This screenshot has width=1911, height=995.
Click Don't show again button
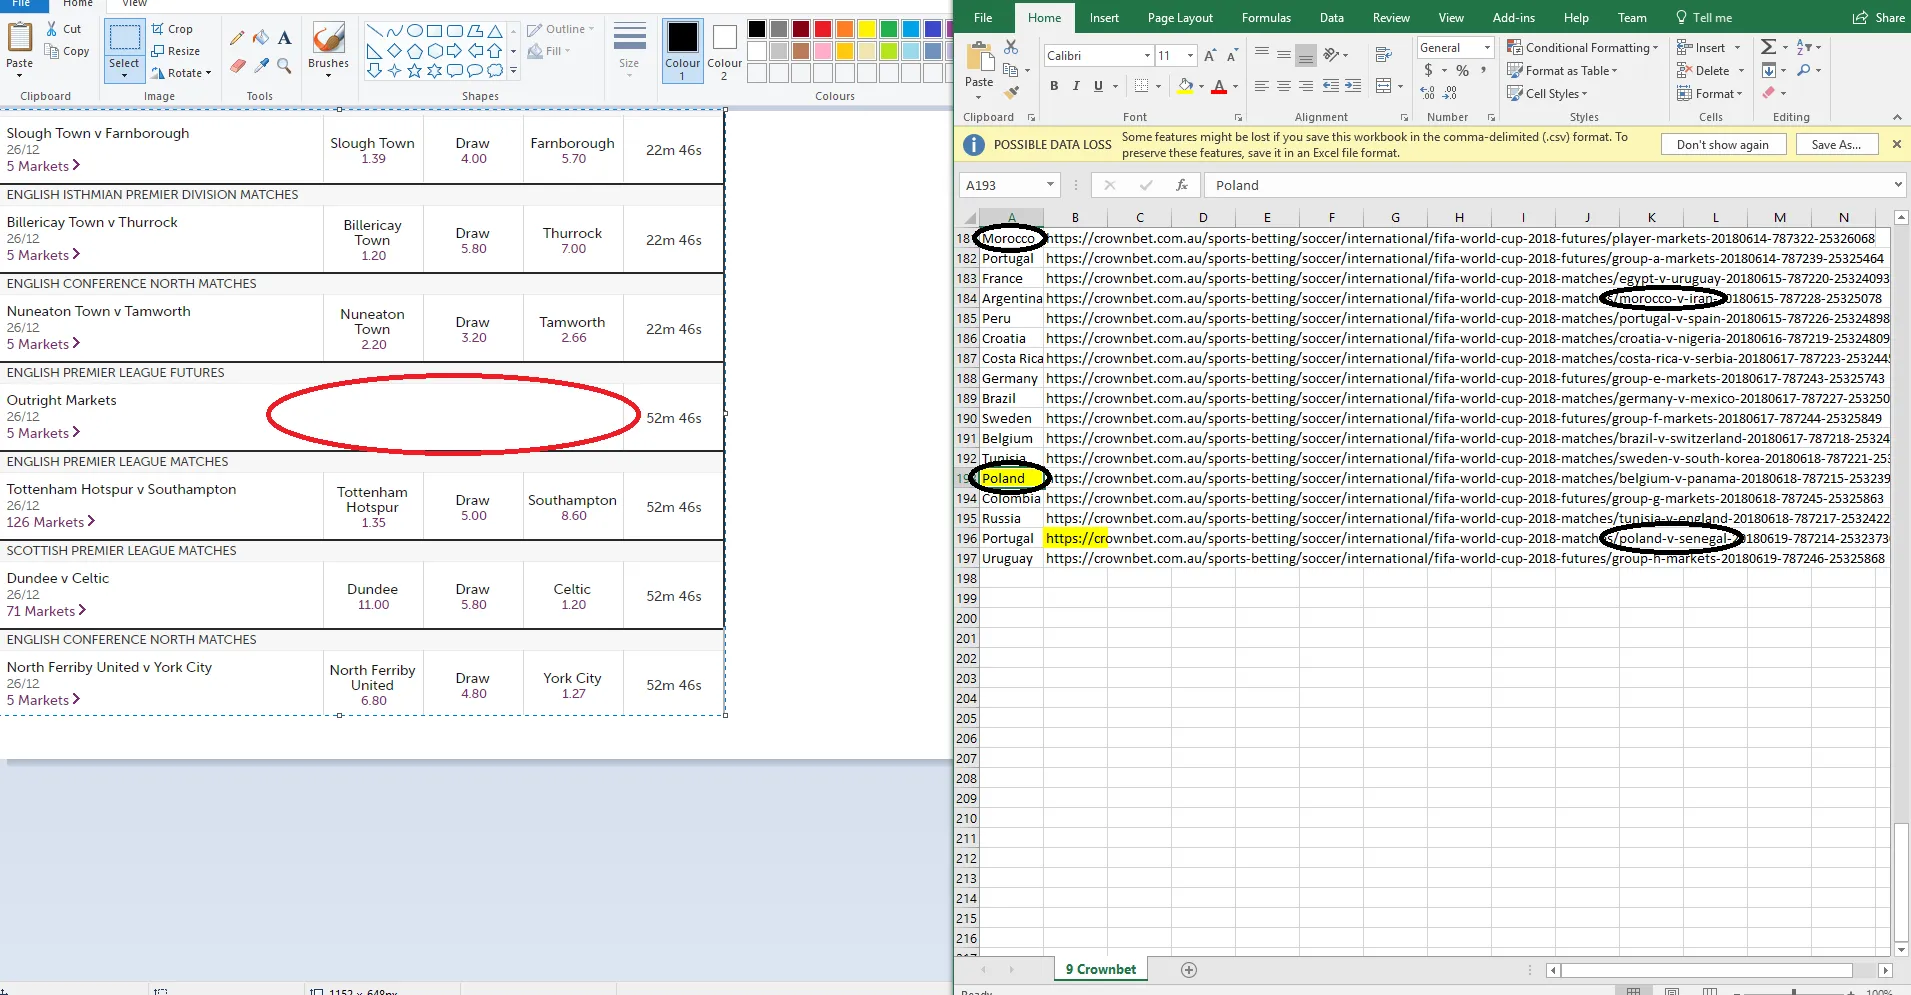[x=1722, y=145]
